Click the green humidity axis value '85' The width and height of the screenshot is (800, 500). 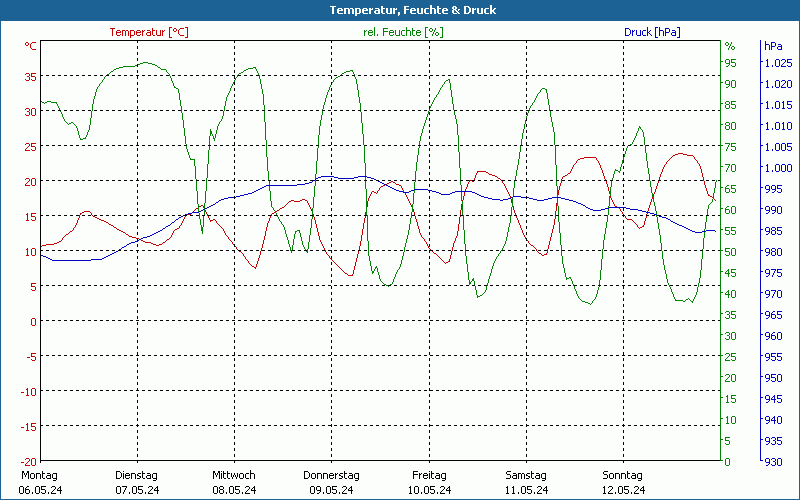click(x=731, y=105)
